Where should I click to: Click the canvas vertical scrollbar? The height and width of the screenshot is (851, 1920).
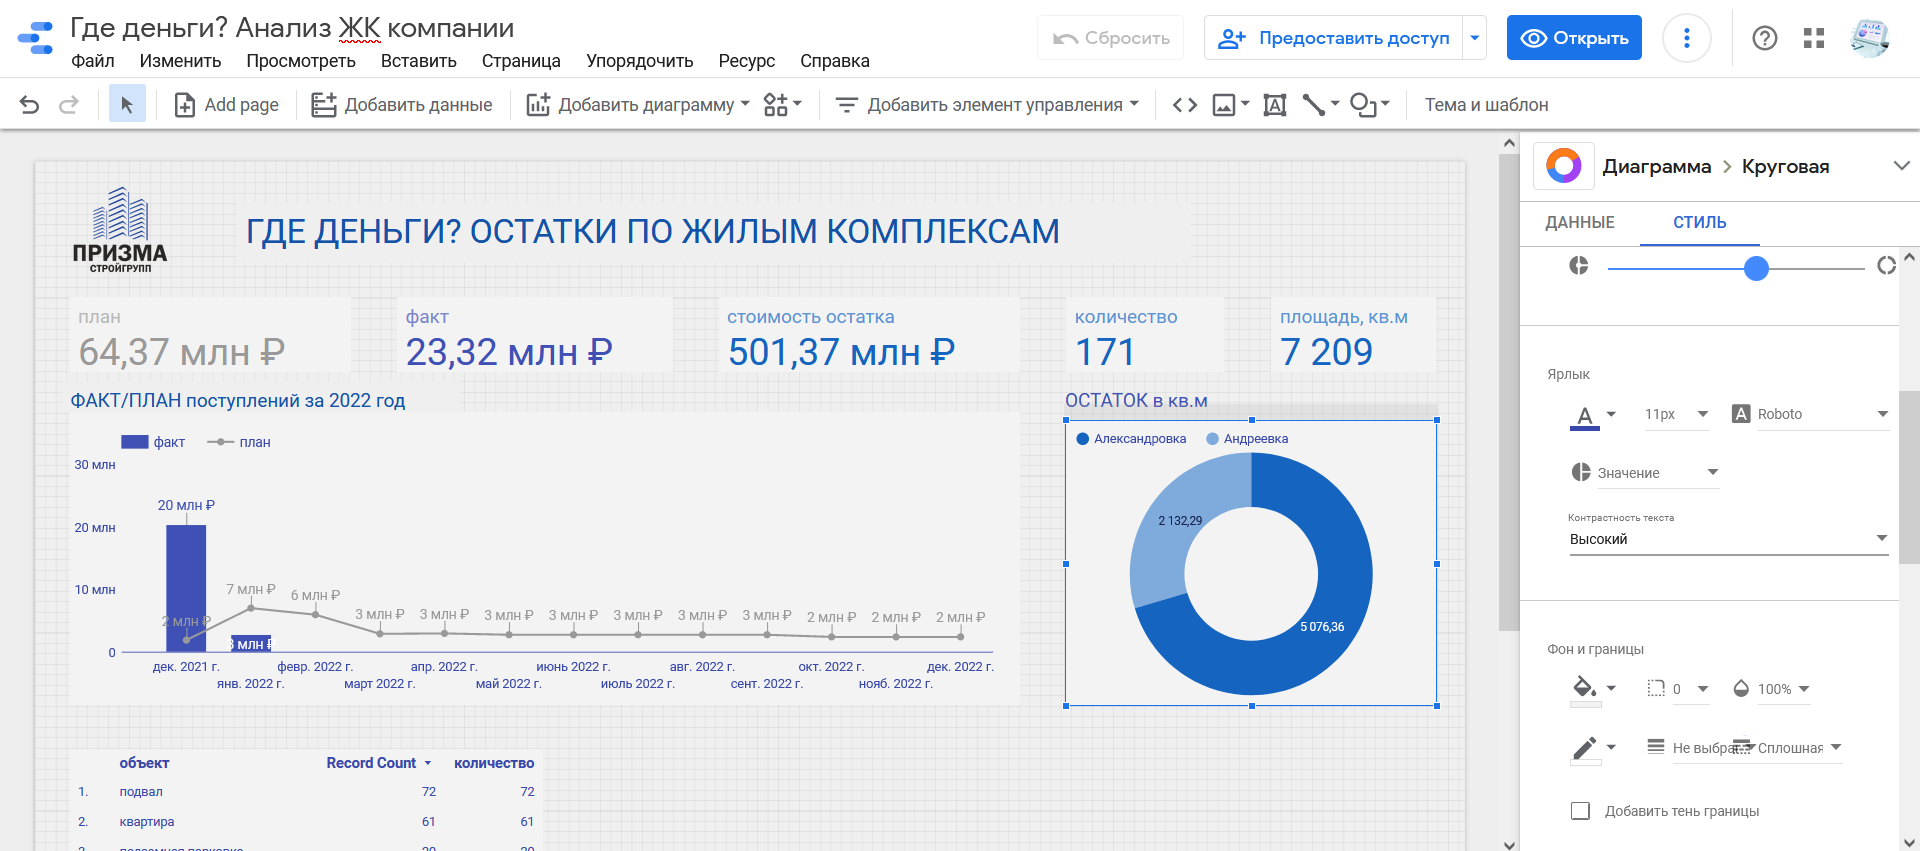point(1509,394)
